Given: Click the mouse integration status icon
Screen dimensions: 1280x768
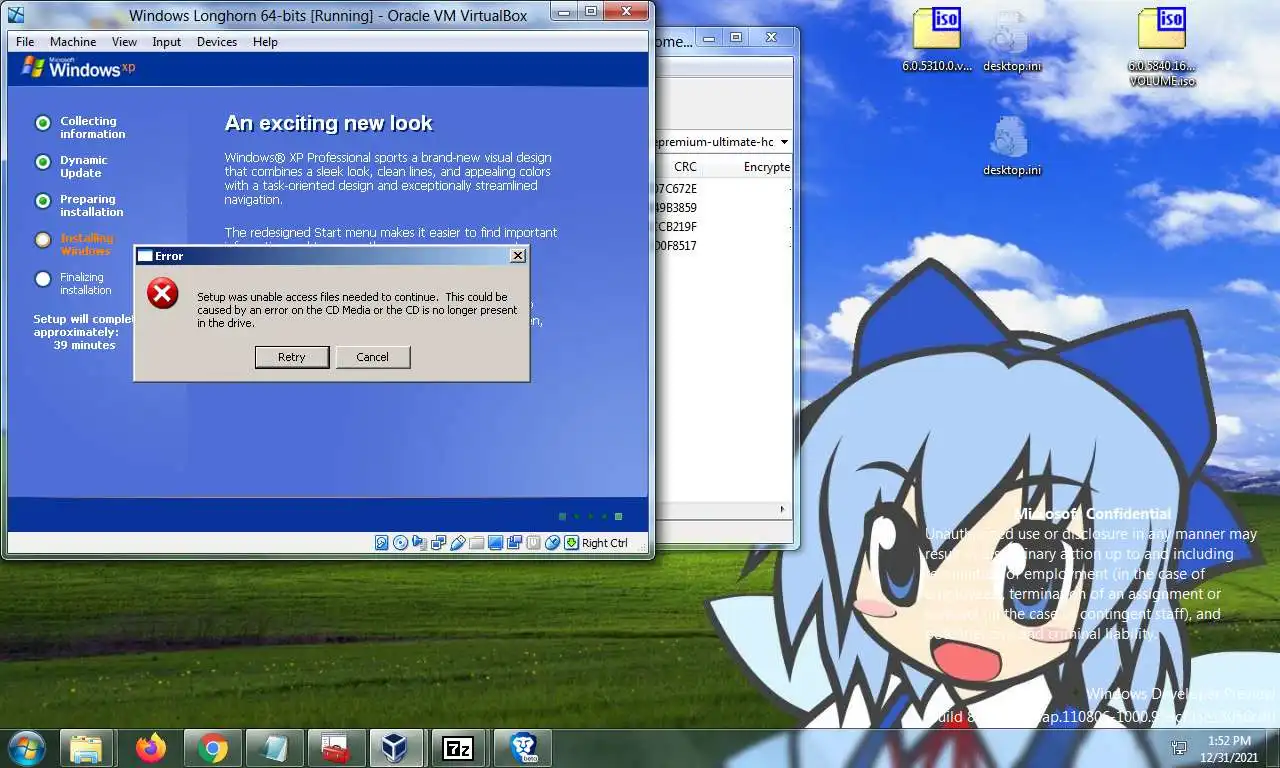Looking at the screenshot, I should click(553, 543).
